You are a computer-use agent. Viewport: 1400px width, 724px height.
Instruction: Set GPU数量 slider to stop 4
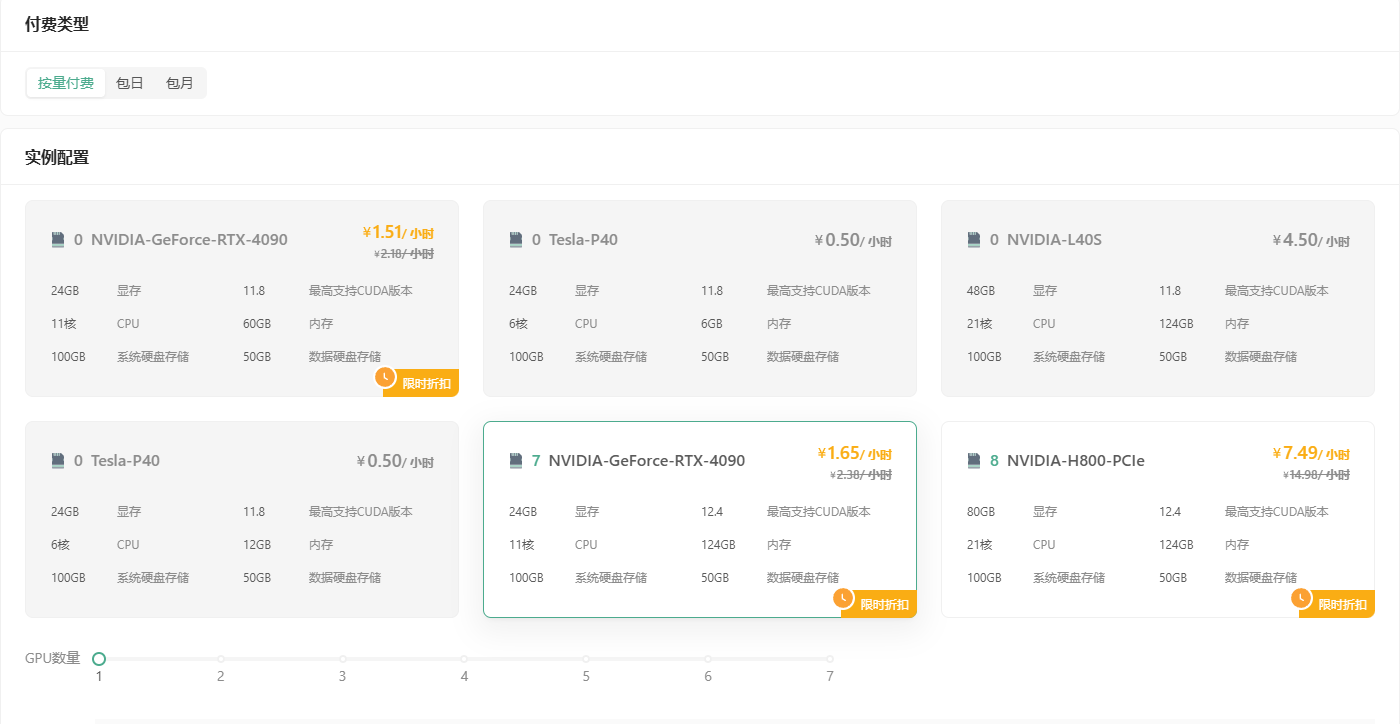[x=464, y=659]
